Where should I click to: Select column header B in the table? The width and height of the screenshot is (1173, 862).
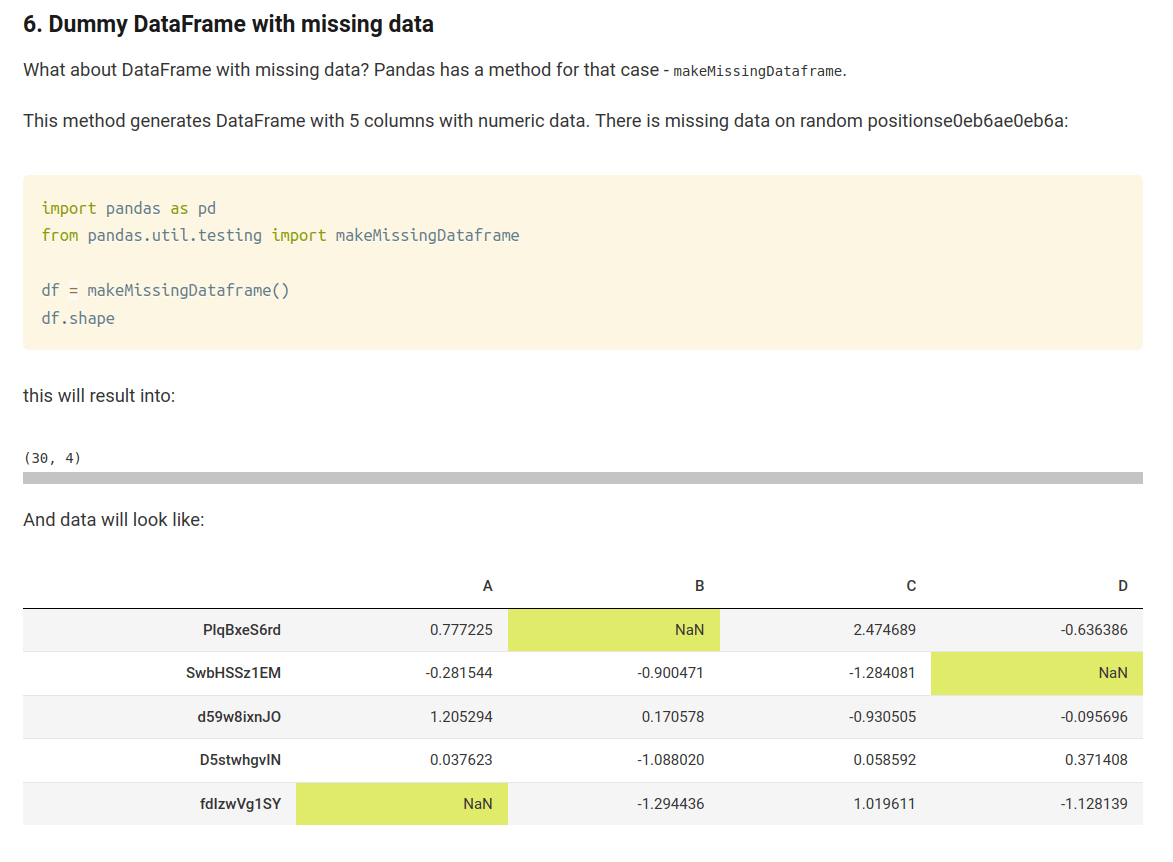point(699,586)
